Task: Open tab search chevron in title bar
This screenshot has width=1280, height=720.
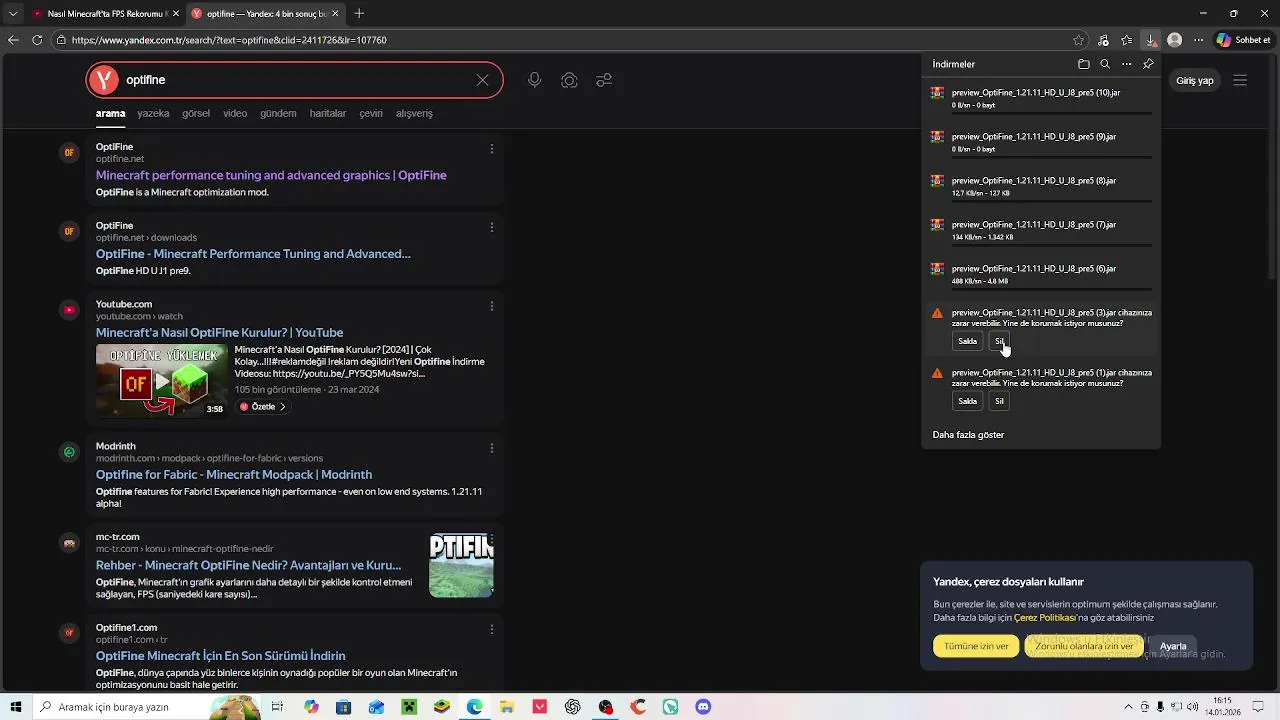Action: [13, 13]
